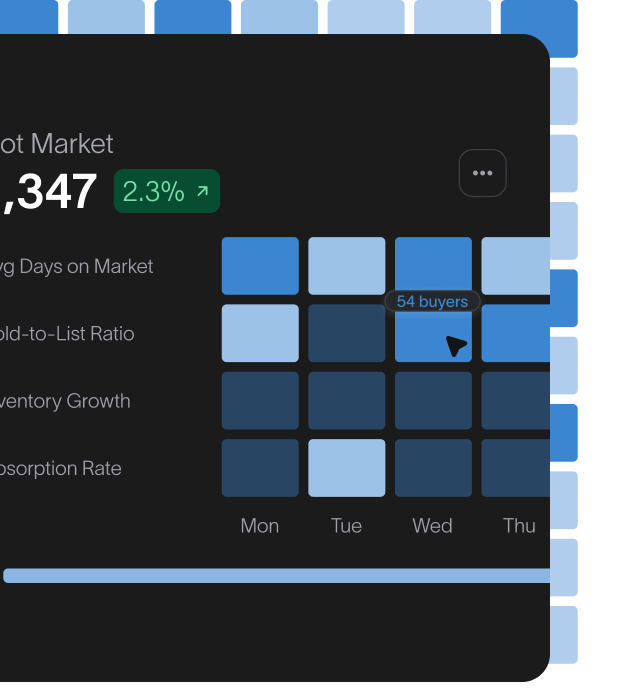
Task: Select Absorption Rate cell for Tuesday
Action: [346, 468]
